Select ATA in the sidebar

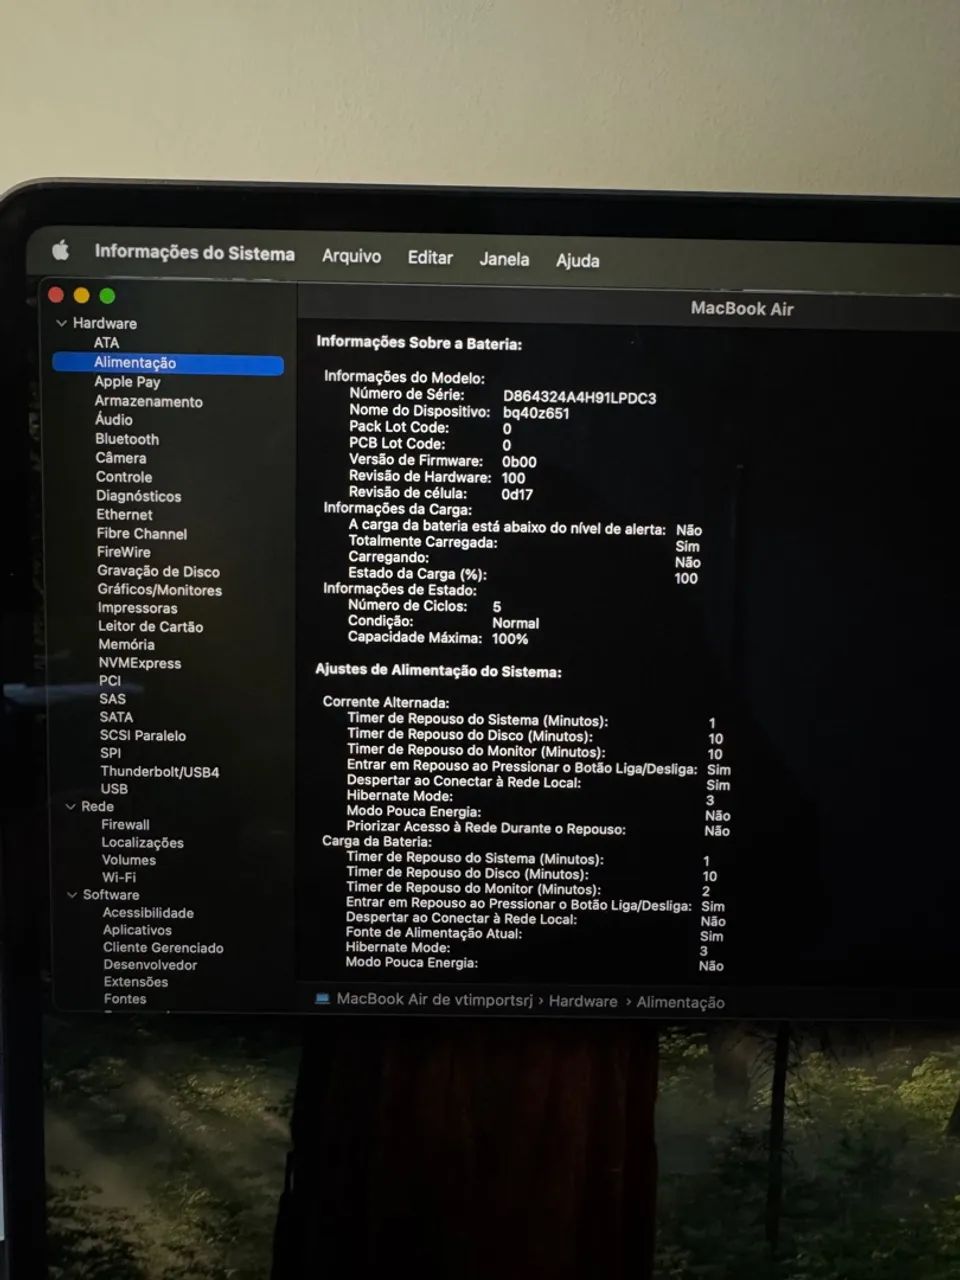point(106,342)
